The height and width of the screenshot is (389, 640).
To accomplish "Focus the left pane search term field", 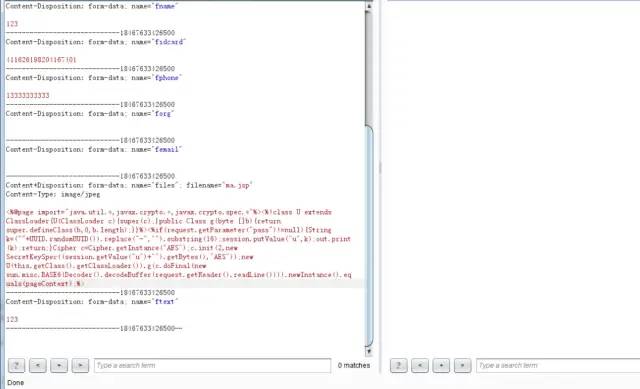I will [x=212, y=365].
